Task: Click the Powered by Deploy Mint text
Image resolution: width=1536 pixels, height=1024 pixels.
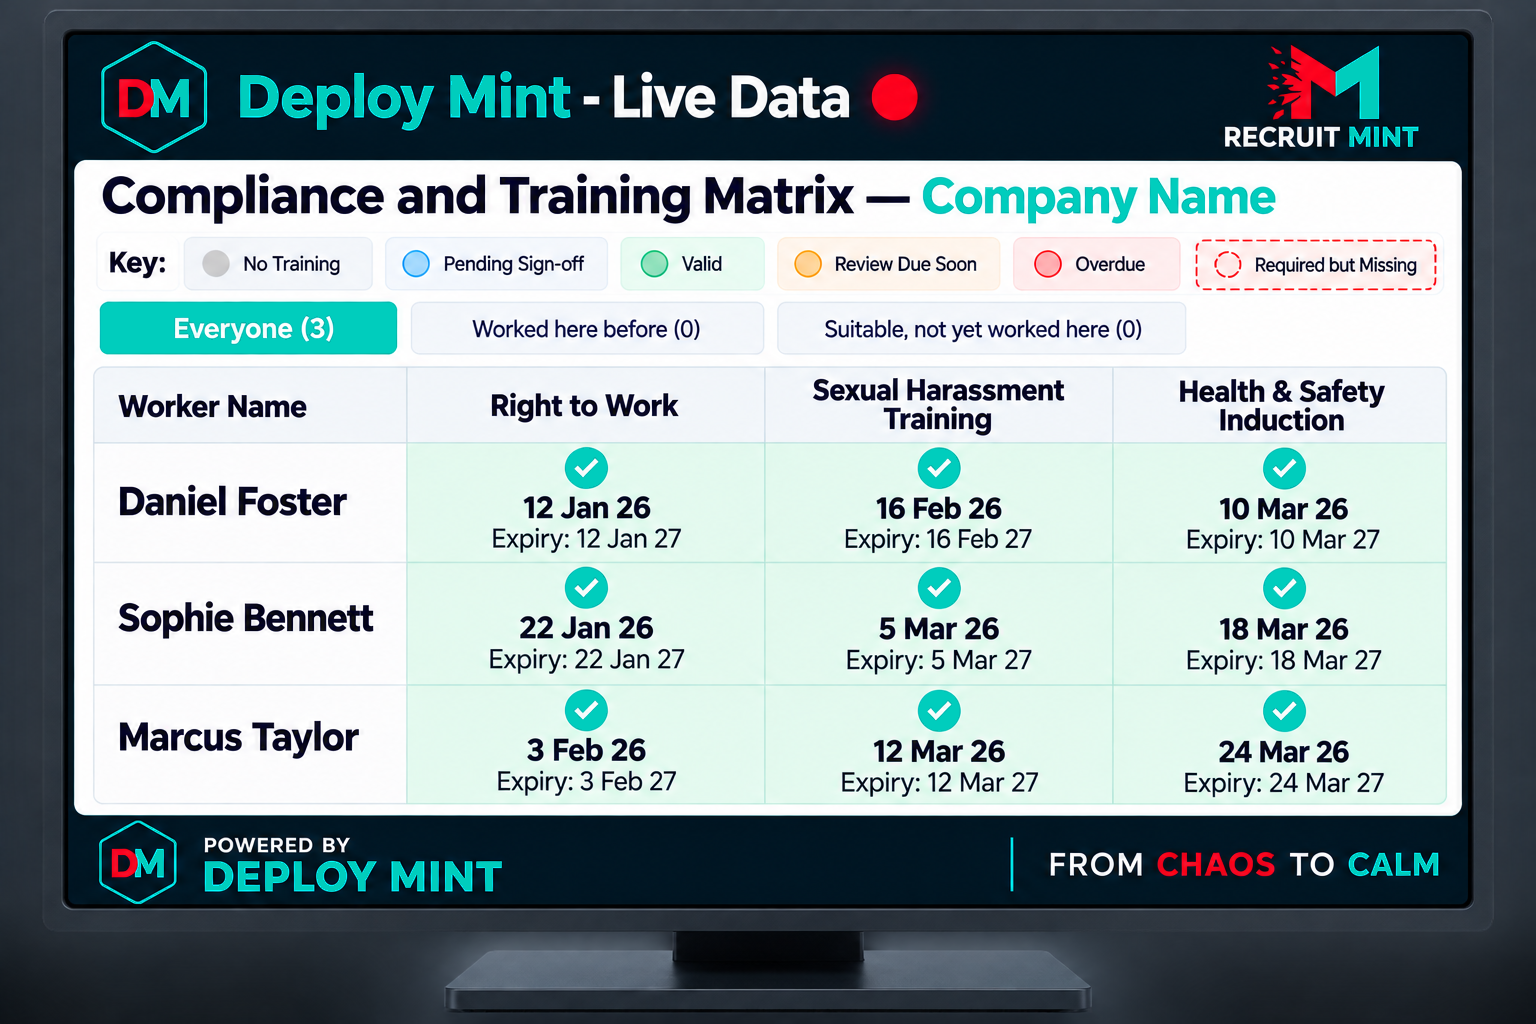Action: (x=352, y=865)
